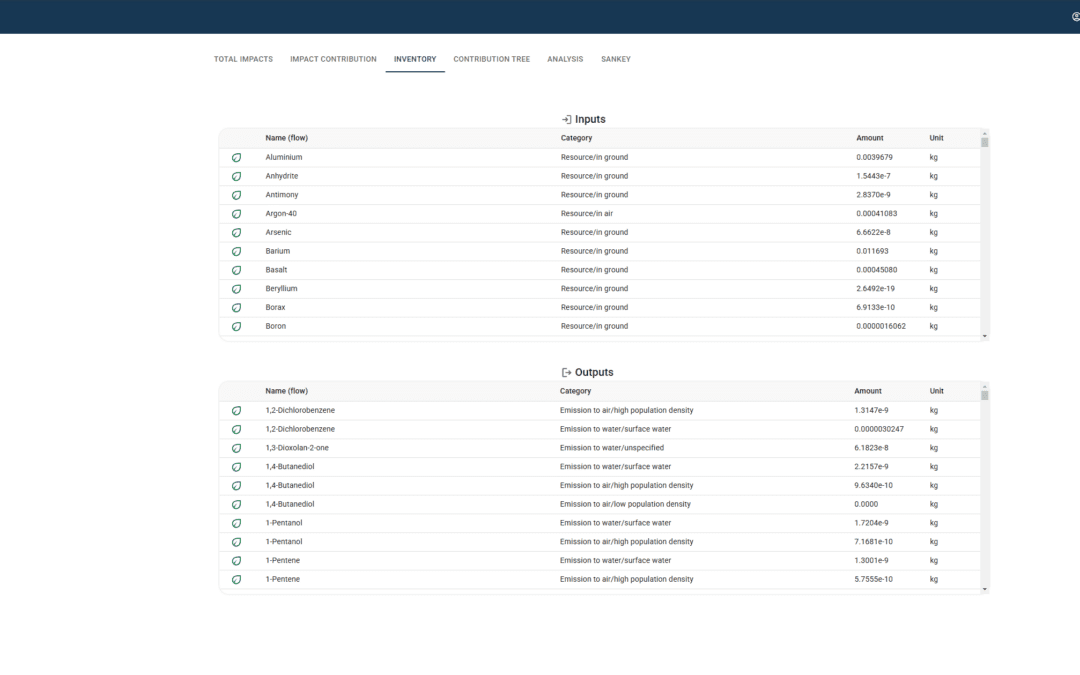This screenshot has width=1080, height=675.
Task: Click the leaf icon for Arsenic
Action: tap(236, 233)
